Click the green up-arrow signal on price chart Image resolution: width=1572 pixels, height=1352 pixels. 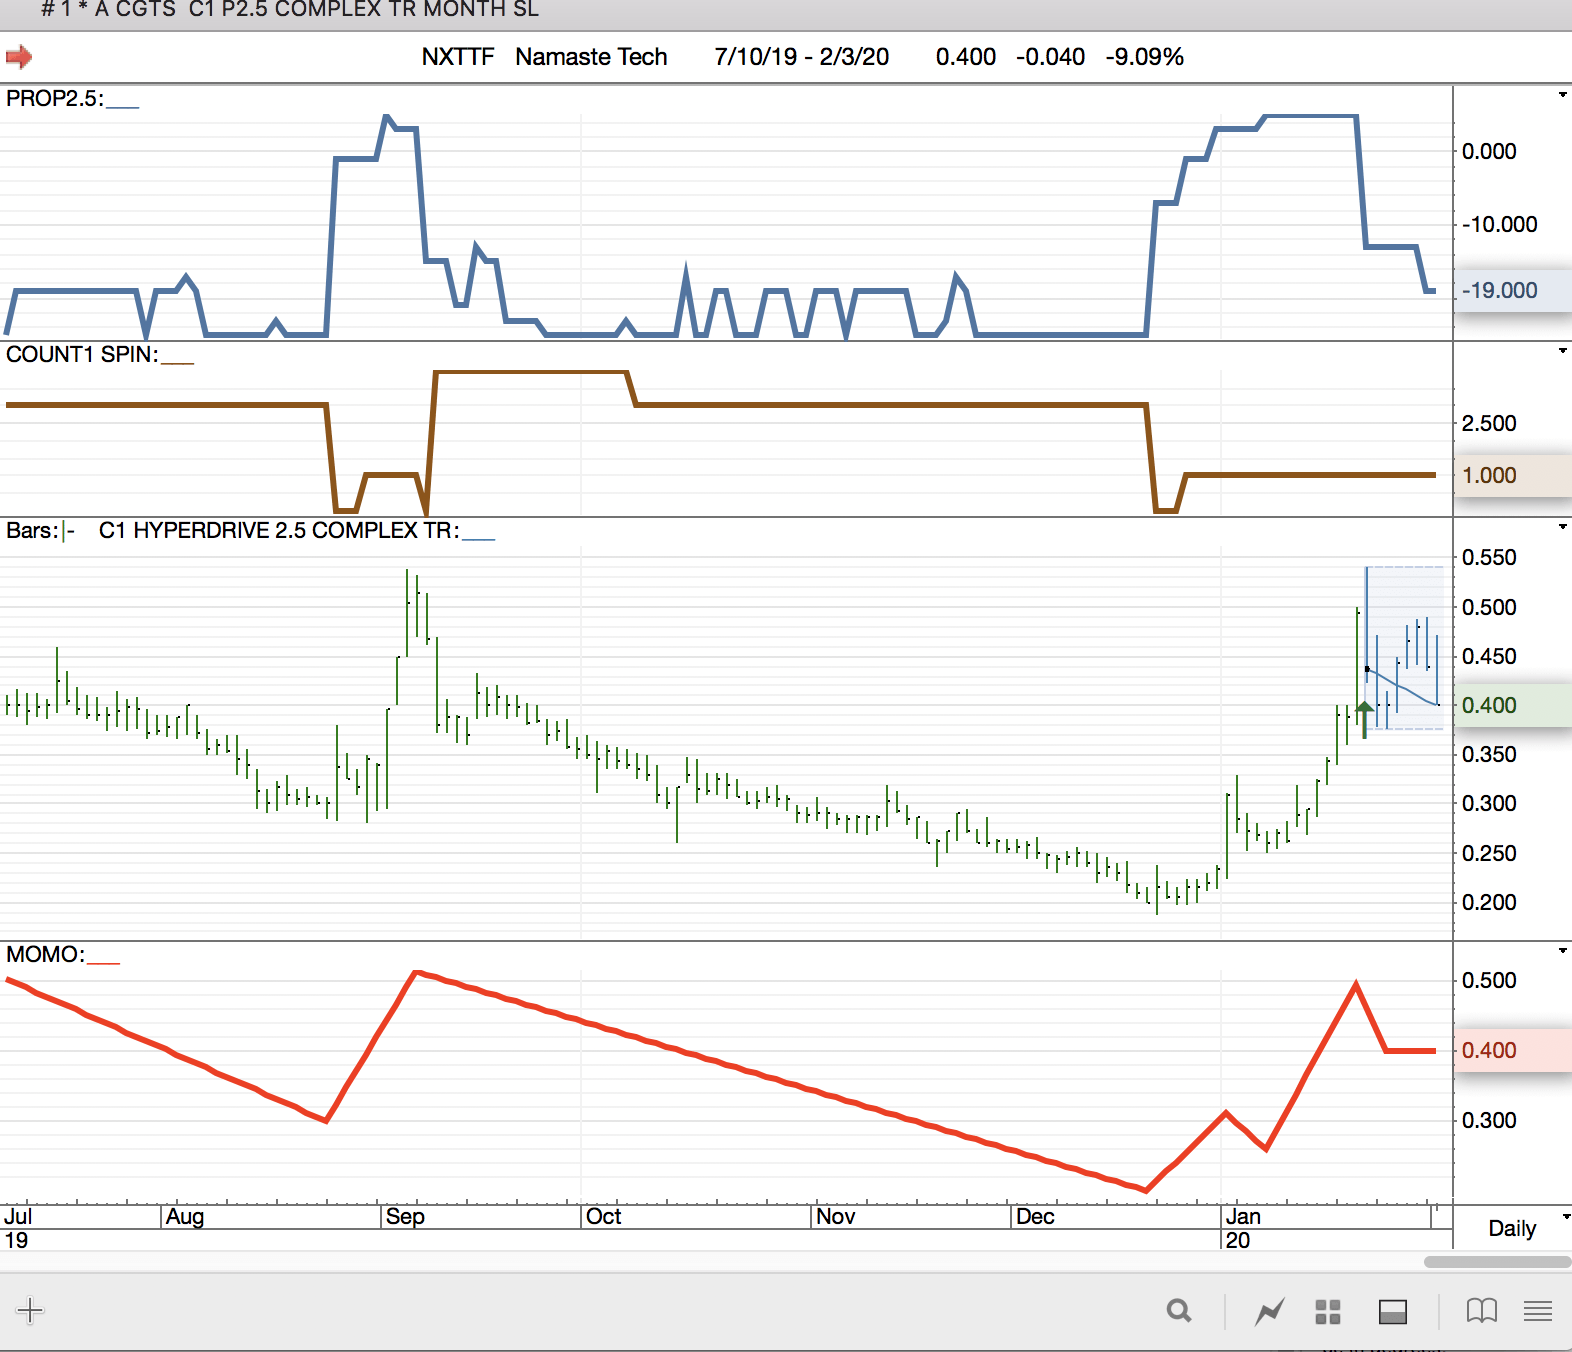click(x=1365, y=708)
